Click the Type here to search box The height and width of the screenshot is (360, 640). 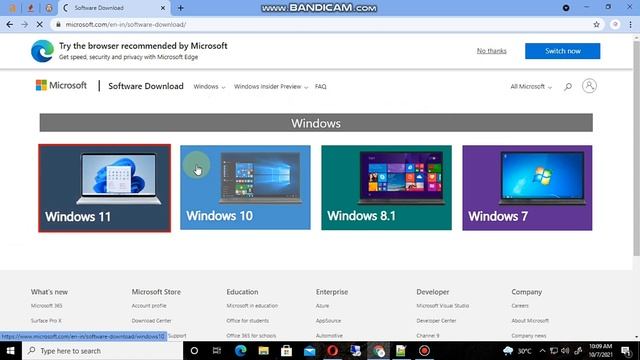click(102, 351)
